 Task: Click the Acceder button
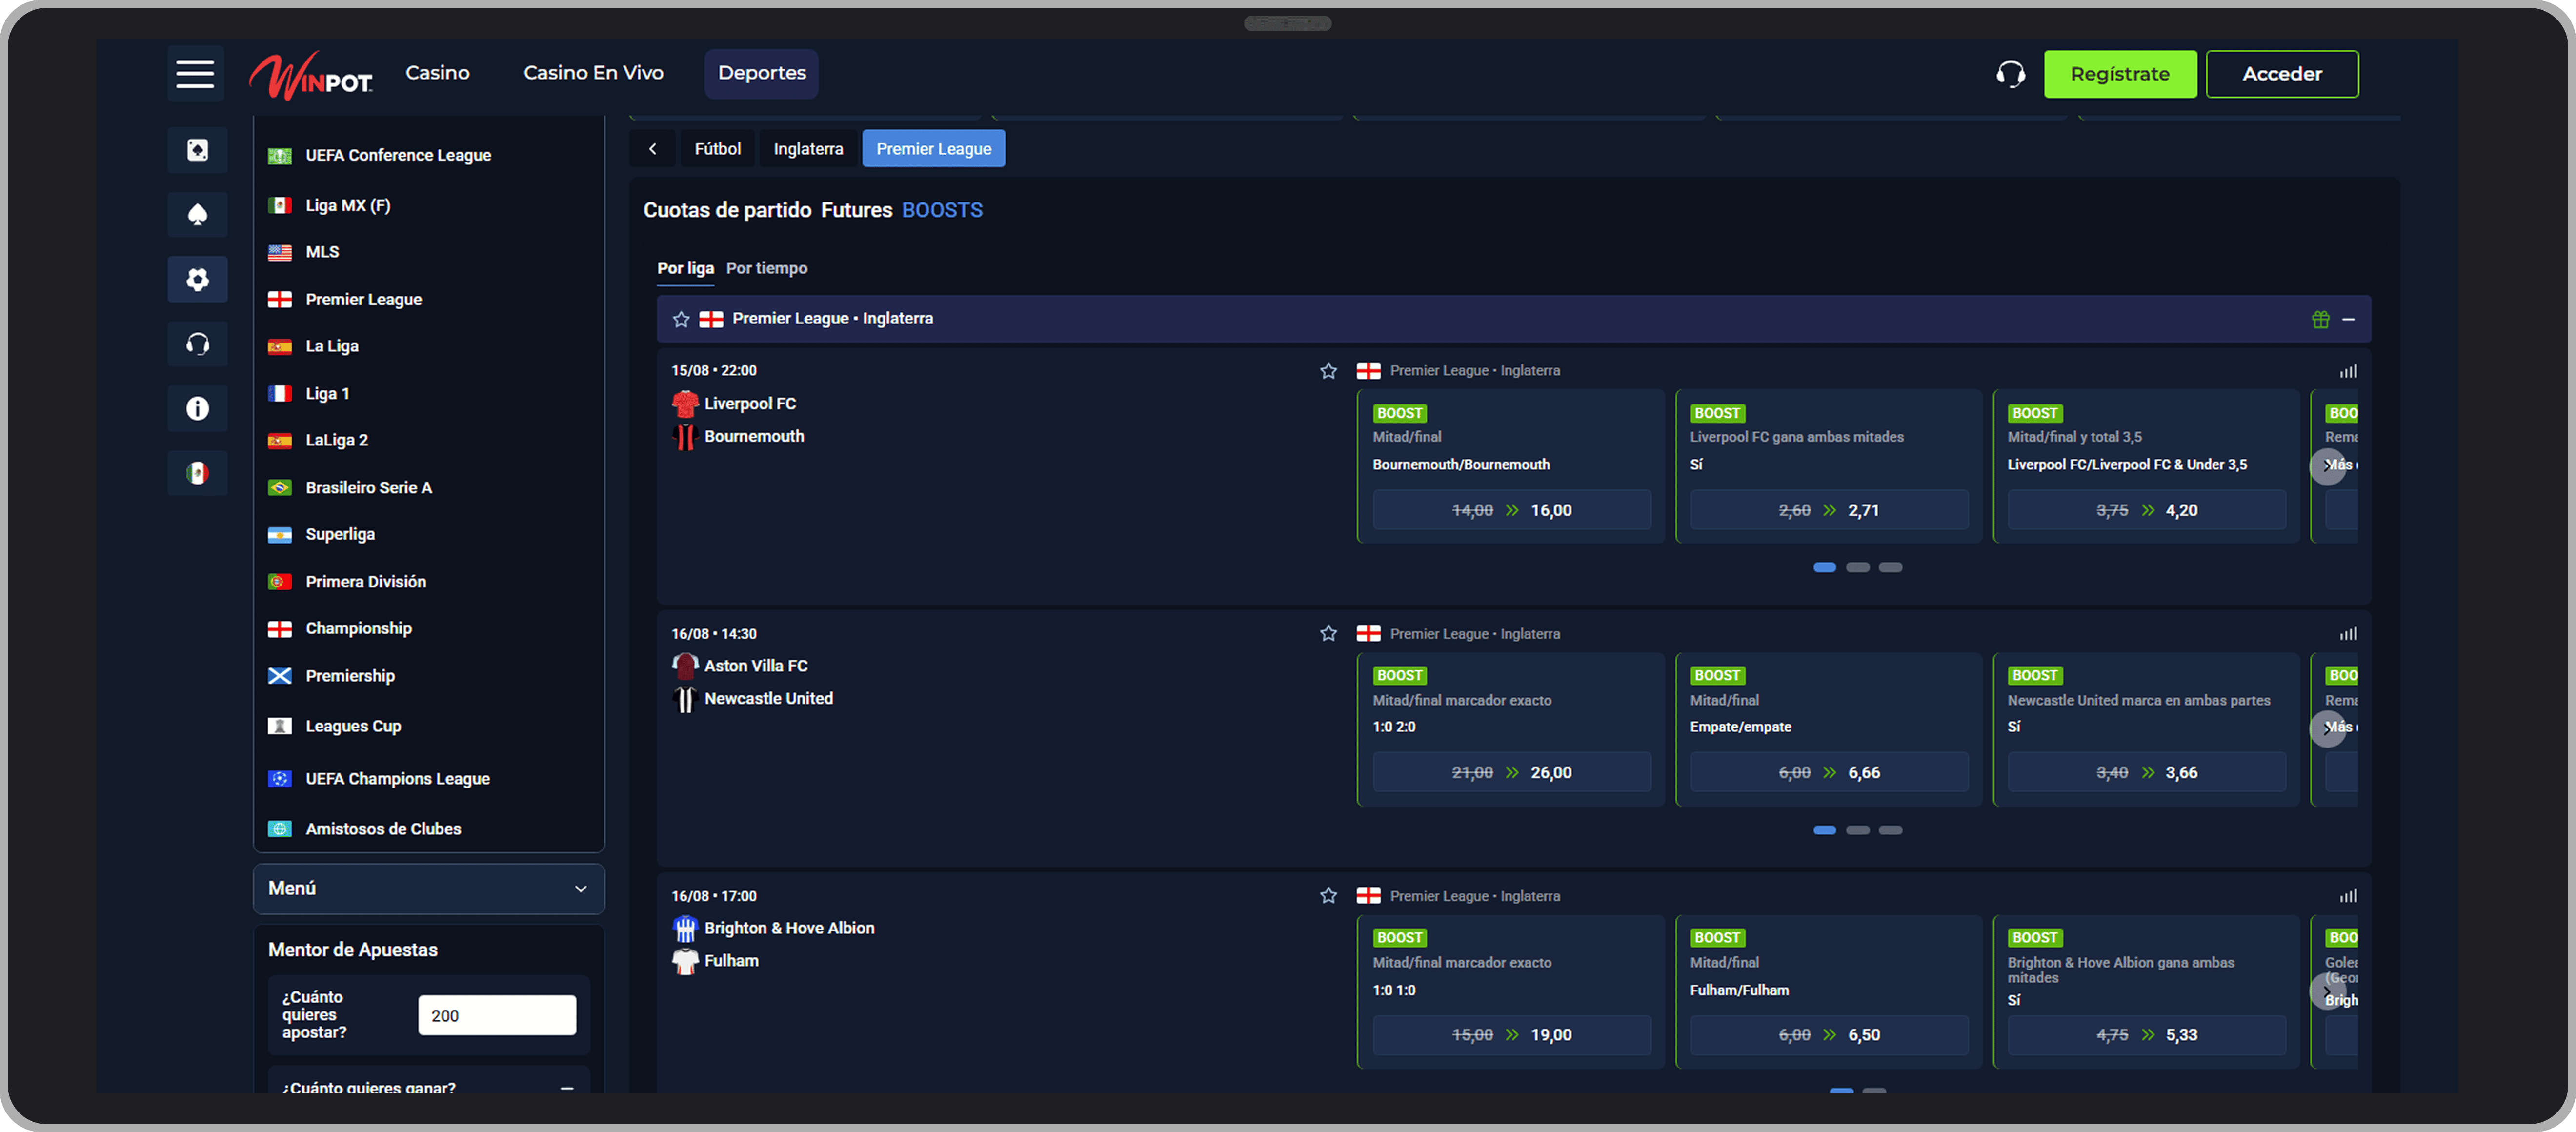coord(2281,74)
